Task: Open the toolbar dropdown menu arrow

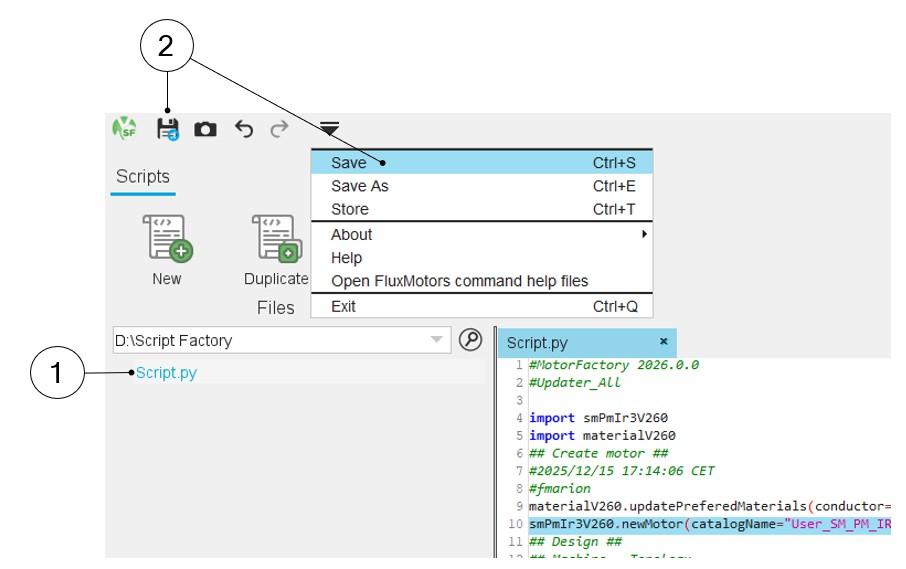Action: (x=329, y=128)
